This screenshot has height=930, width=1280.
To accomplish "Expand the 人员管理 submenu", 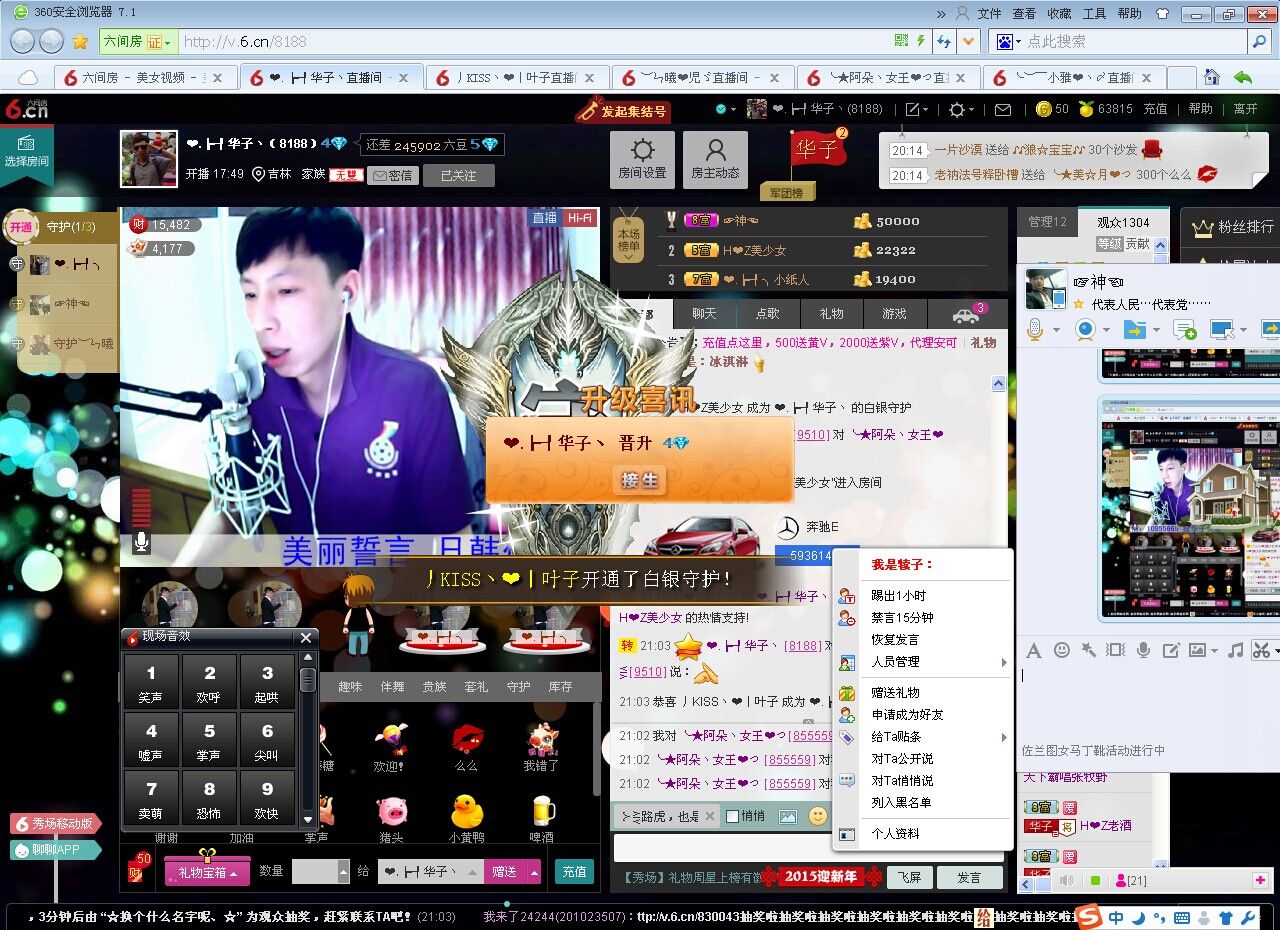I will [922, 662].
